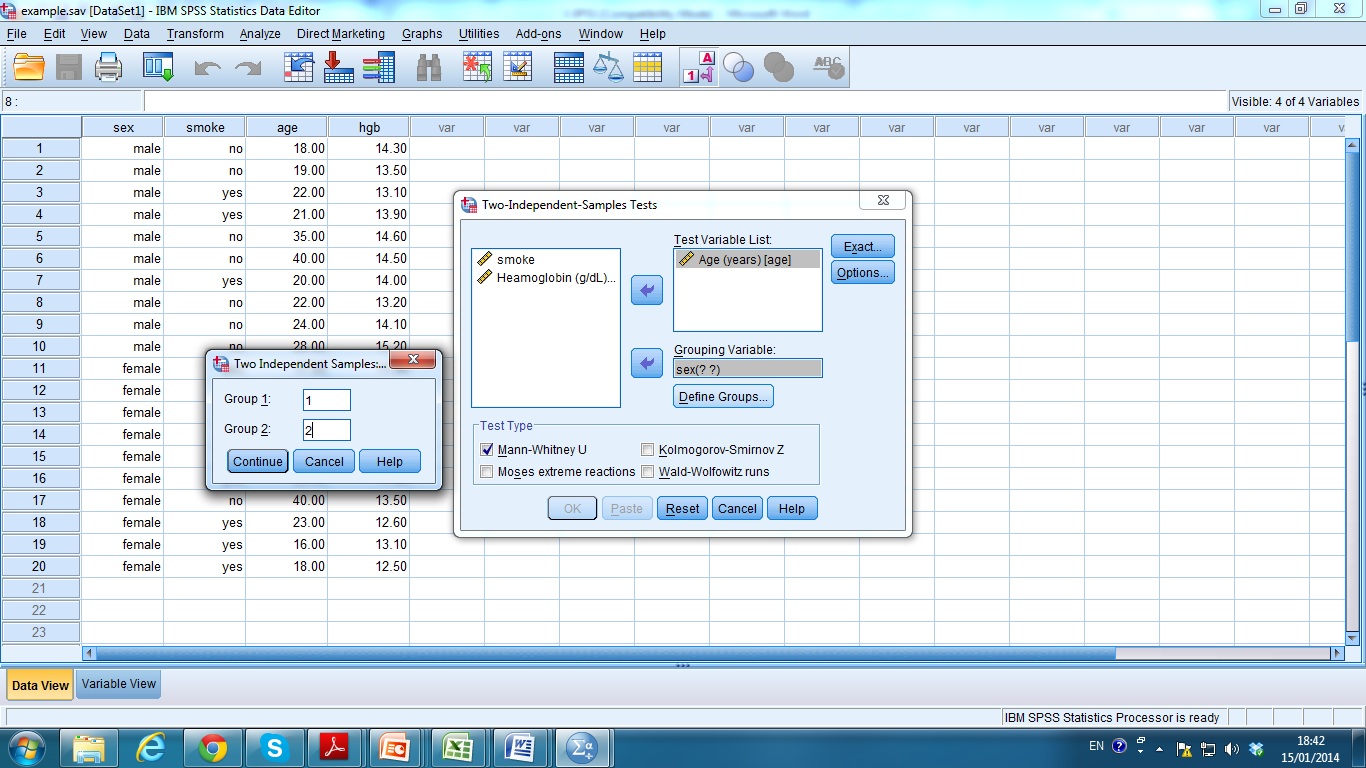Click Cancel in Two-Independent-Samples Tests dialog
This screenshot has width=1366, height=768.
[737, 508]
